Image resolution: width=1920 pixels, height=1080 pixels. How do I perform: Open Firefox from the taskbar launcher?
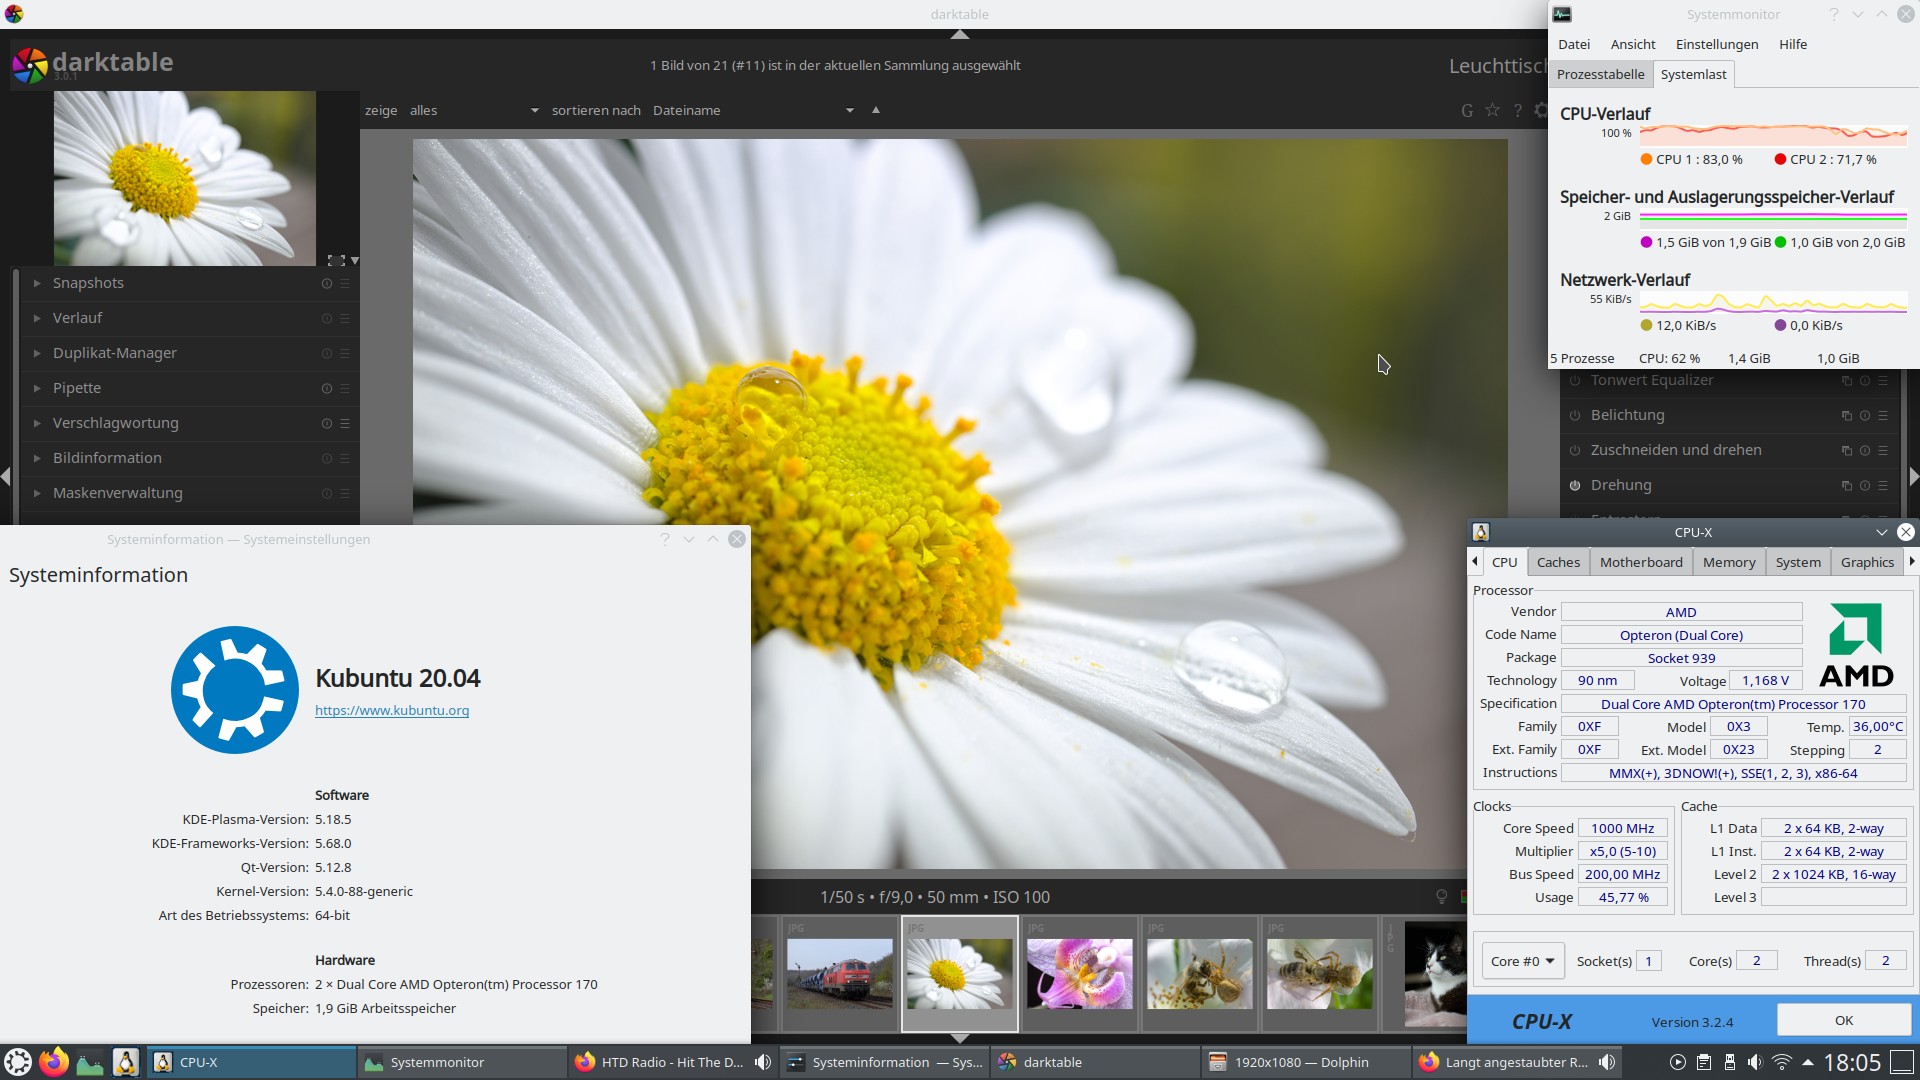54,1062
